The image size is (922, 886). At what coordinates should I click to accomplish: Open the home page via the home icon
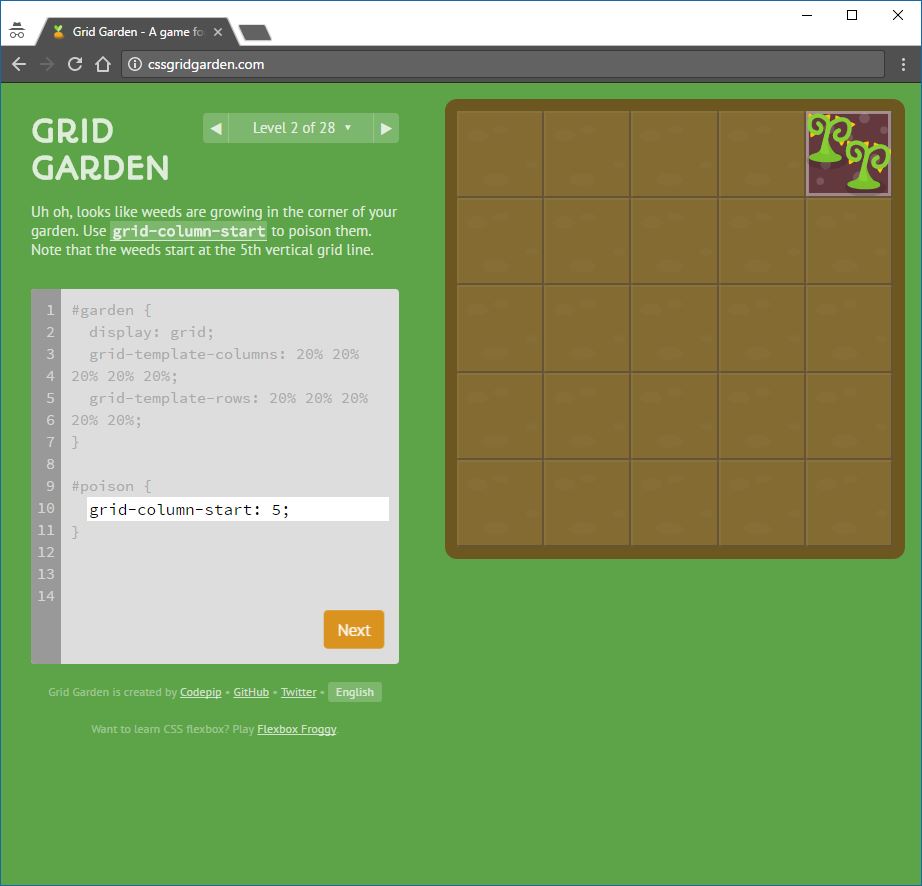(x=104, y=63)
